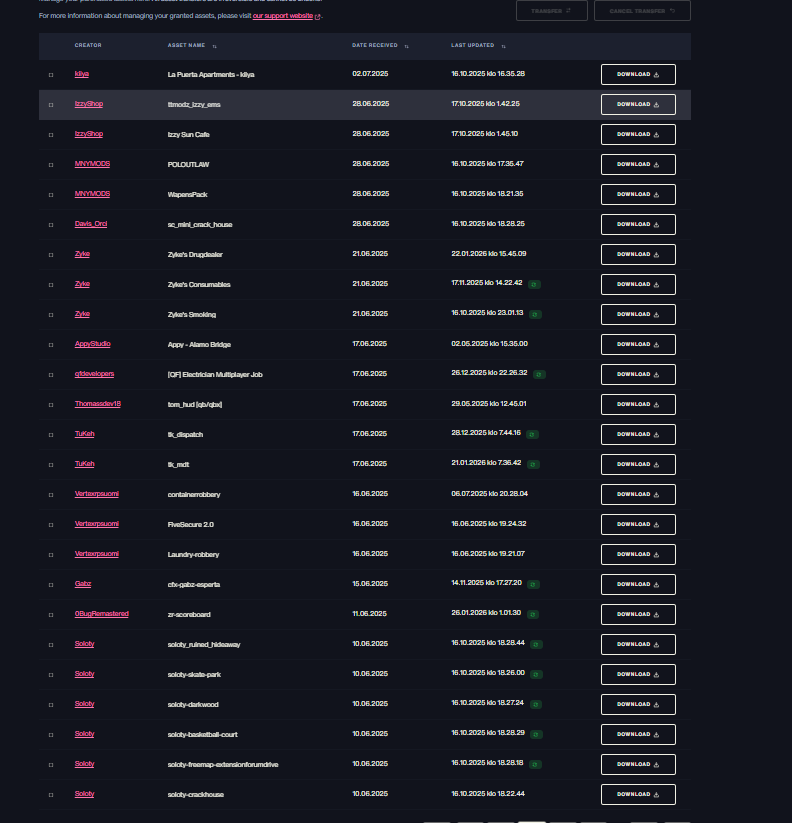Open the Davis_Orci creator link
792x823 pixels.
click(91, 224)
